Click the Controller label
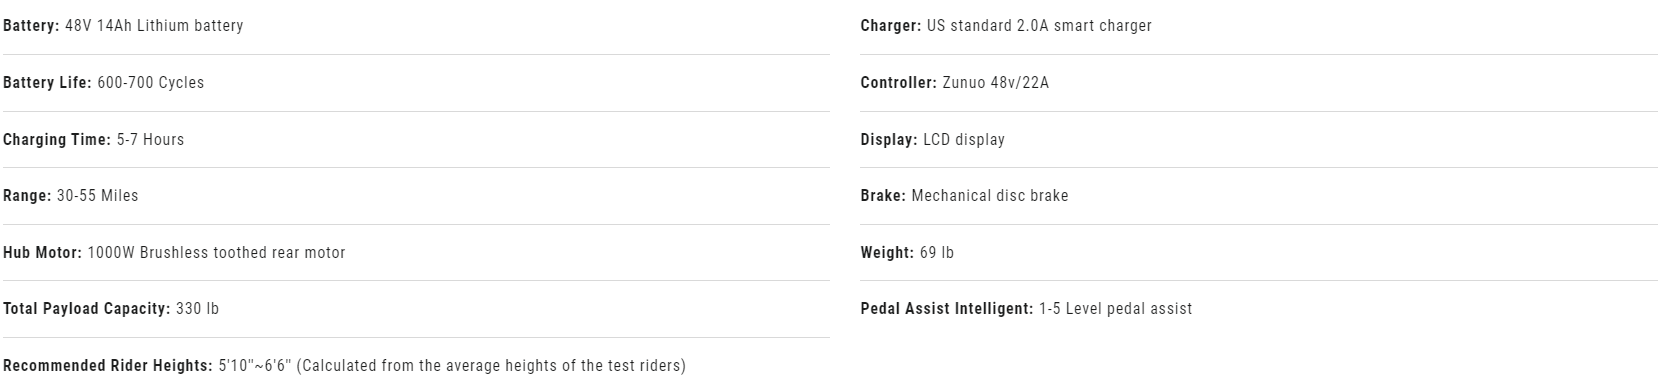Screen dimensions: 1662x379 899,83
